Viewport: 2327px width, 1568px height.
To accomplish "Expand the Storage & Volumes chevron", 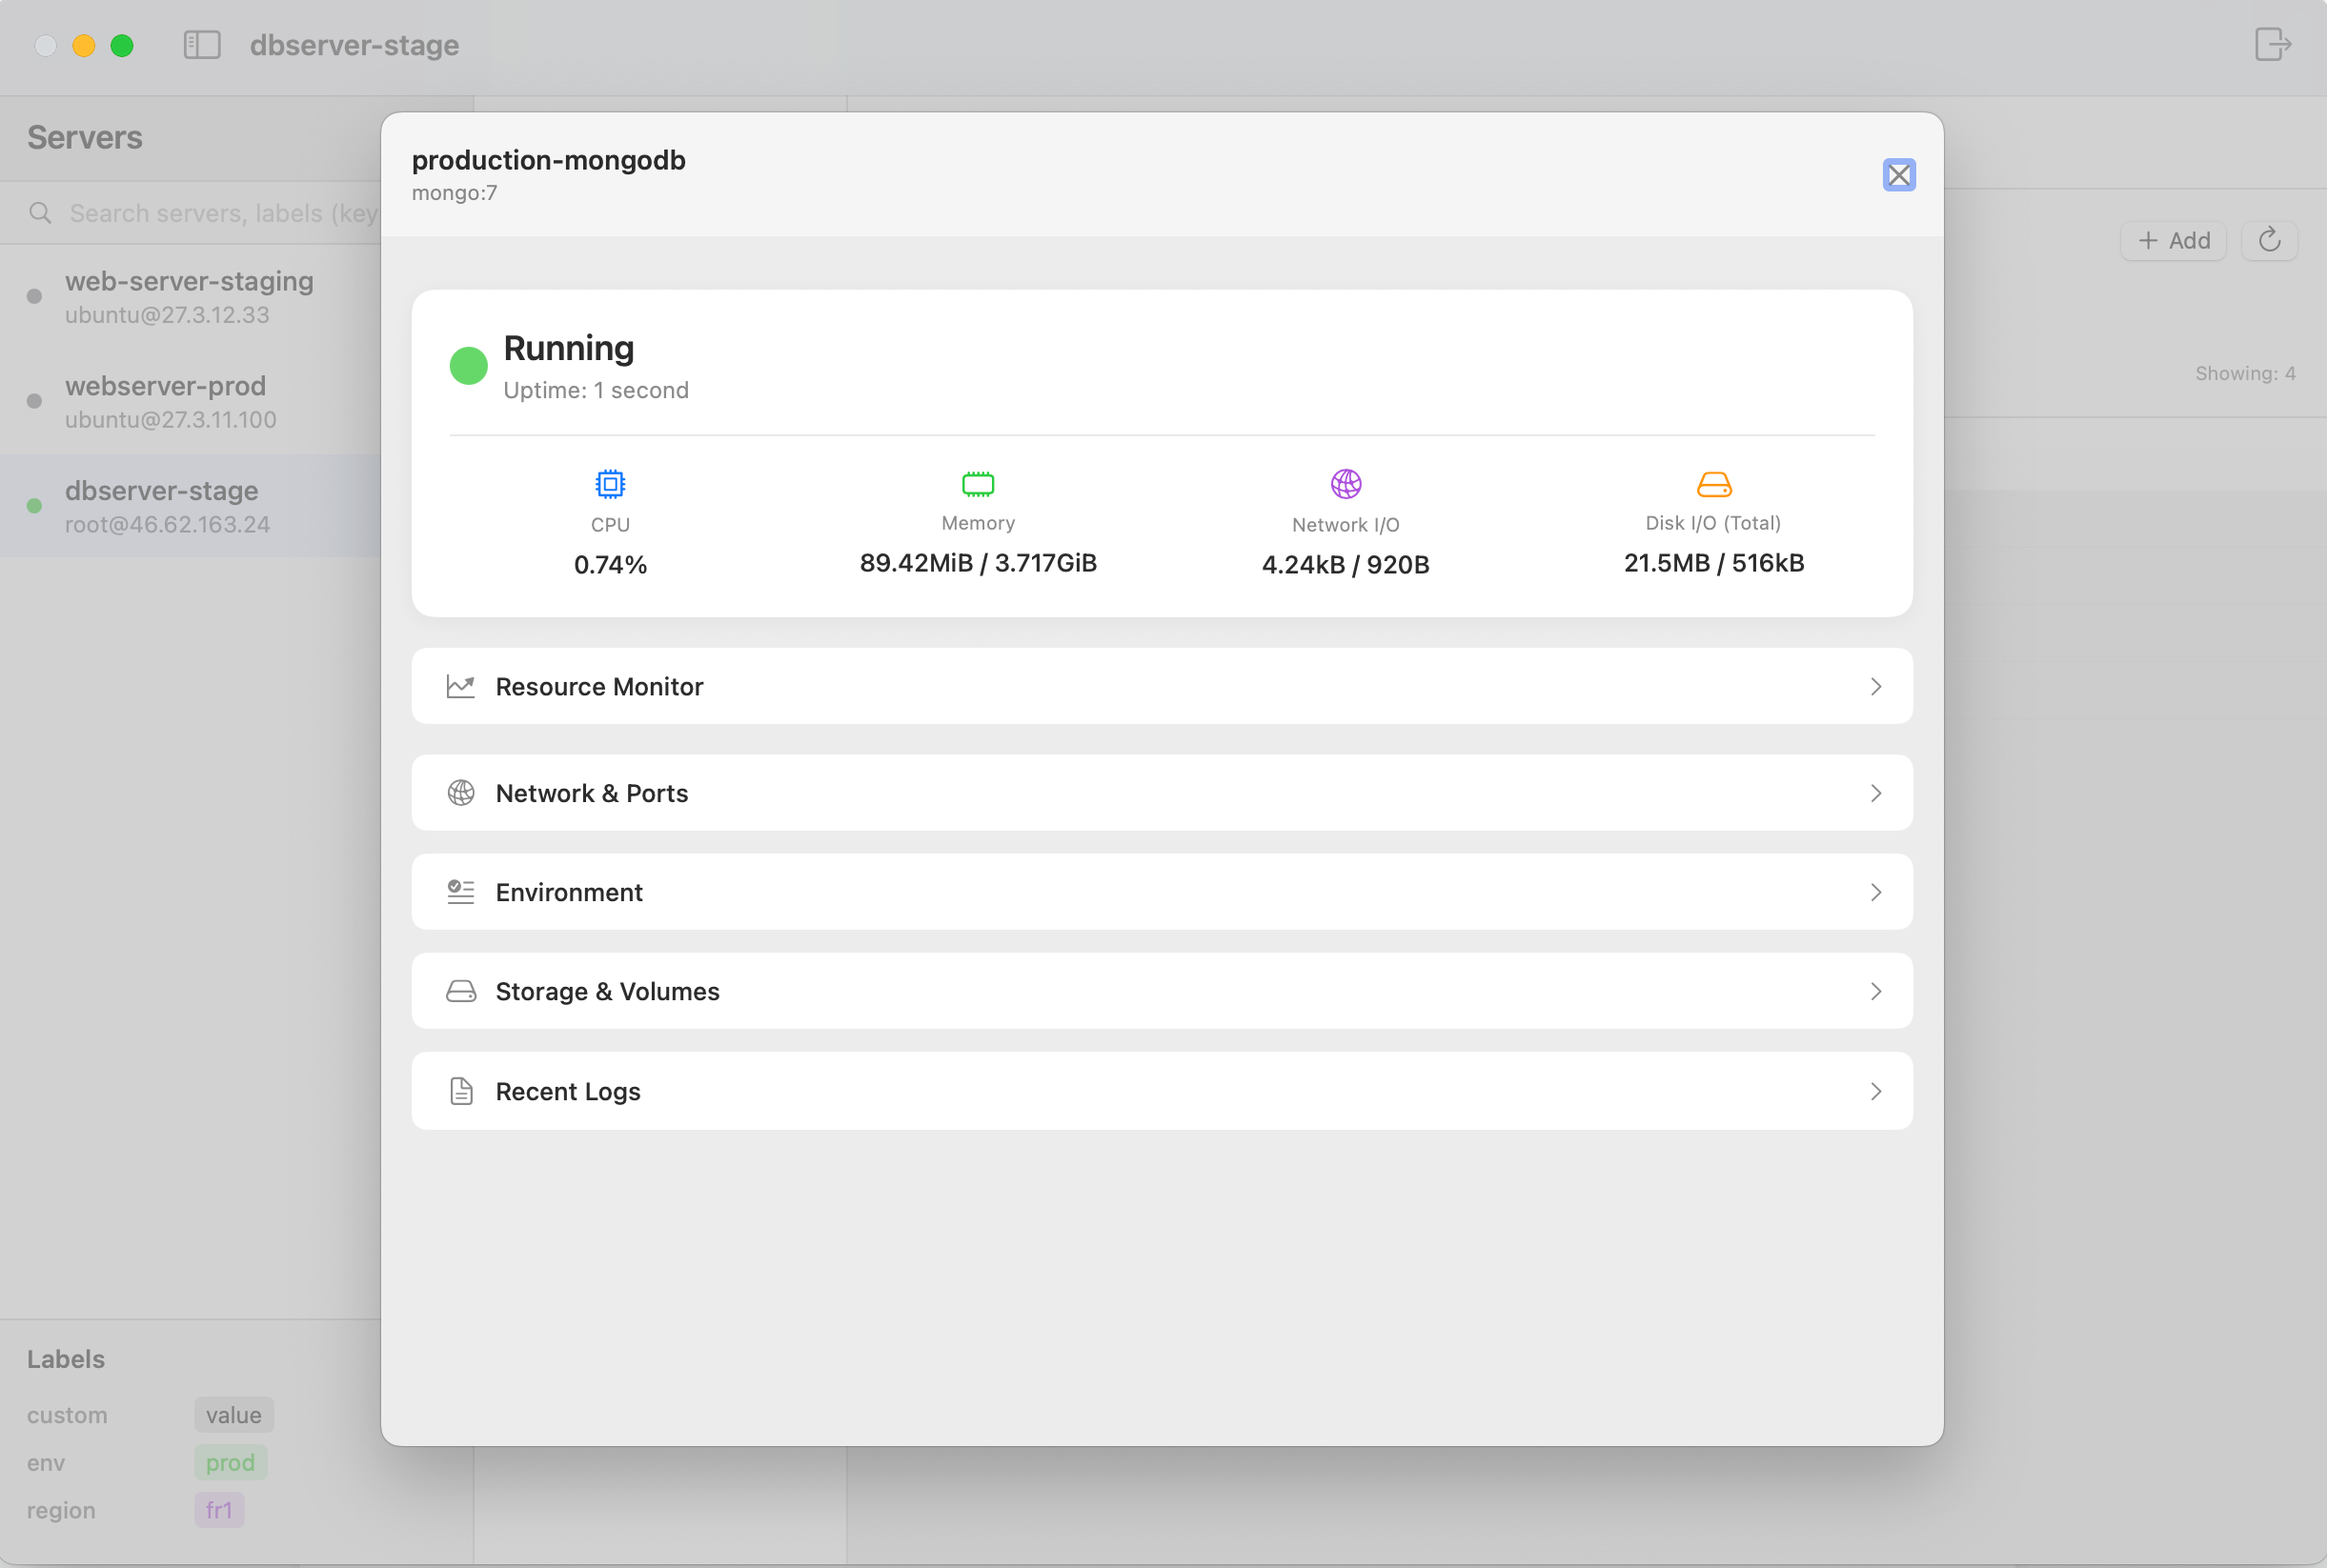I will (1875, 991).
